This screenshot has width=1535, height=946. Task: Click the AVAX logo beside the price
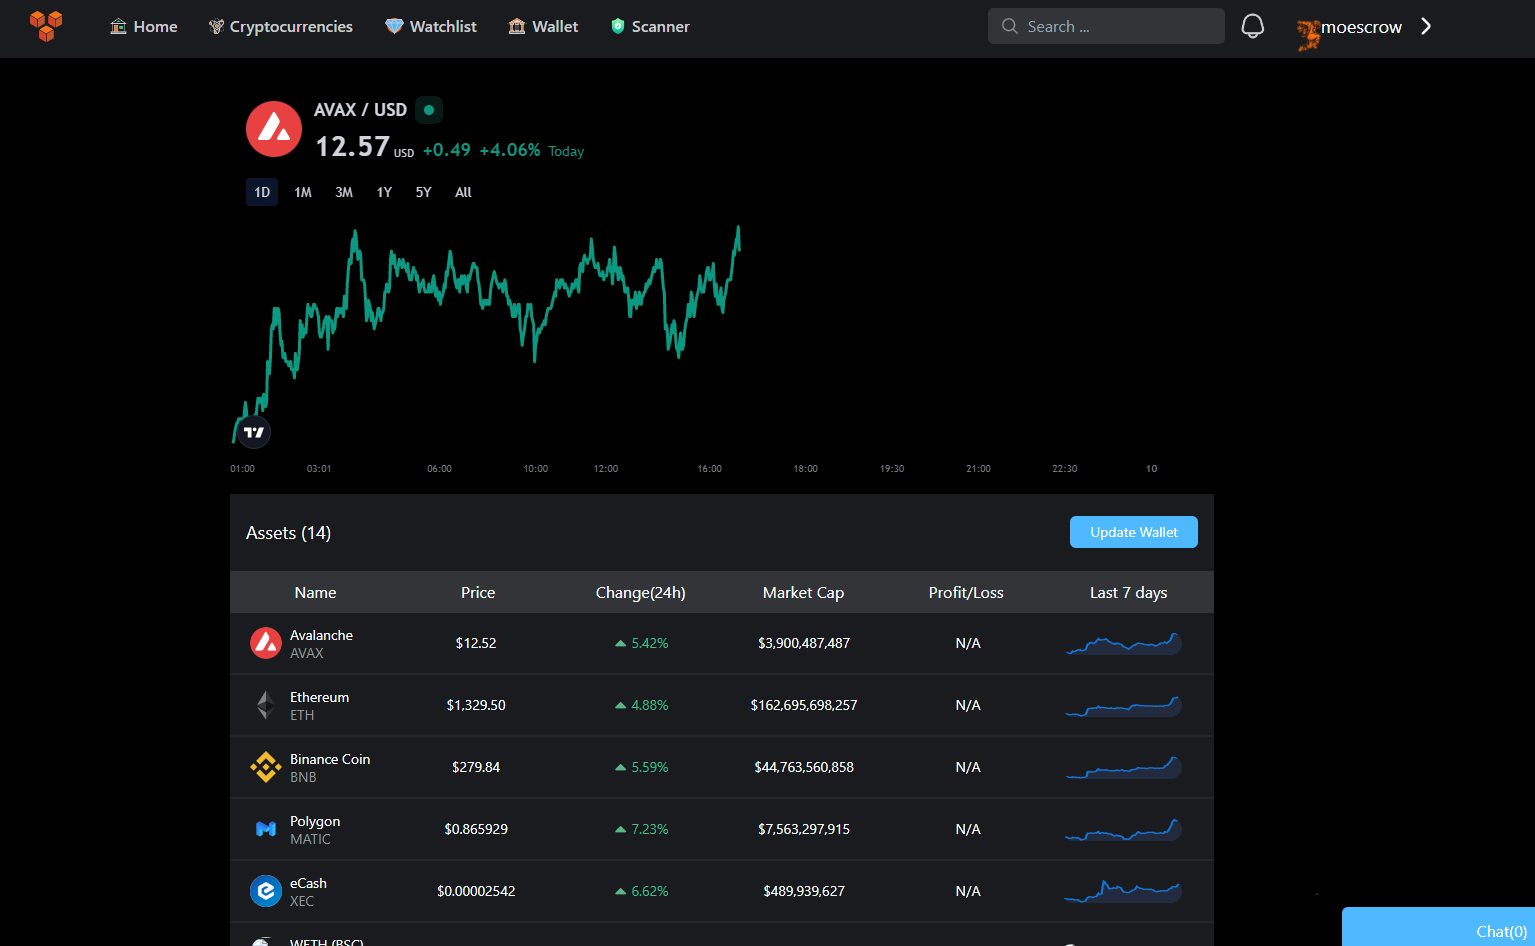click(274, 129)
